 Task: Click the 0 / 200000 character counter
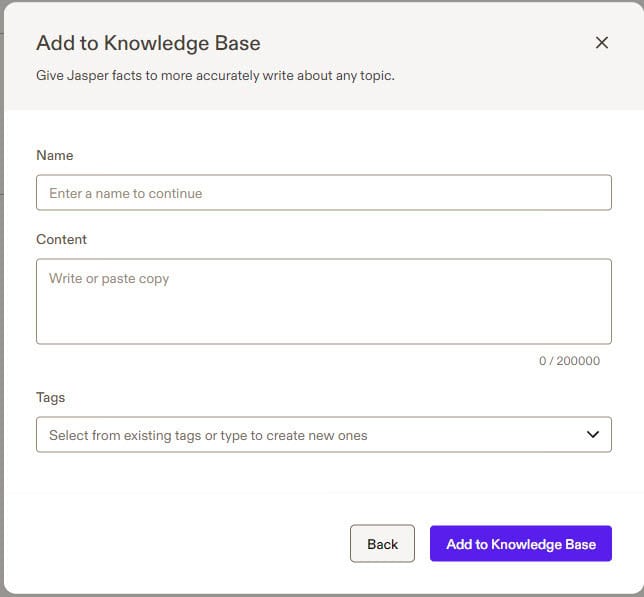(569, 361)
